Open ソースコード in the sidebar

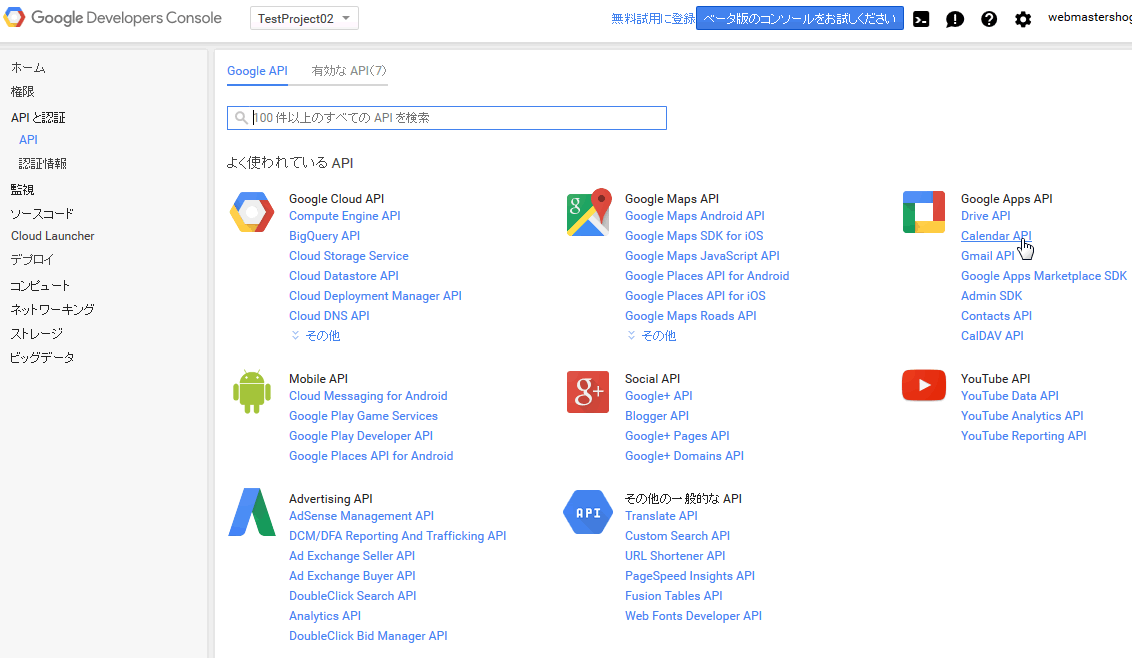[x=42, y=214]
